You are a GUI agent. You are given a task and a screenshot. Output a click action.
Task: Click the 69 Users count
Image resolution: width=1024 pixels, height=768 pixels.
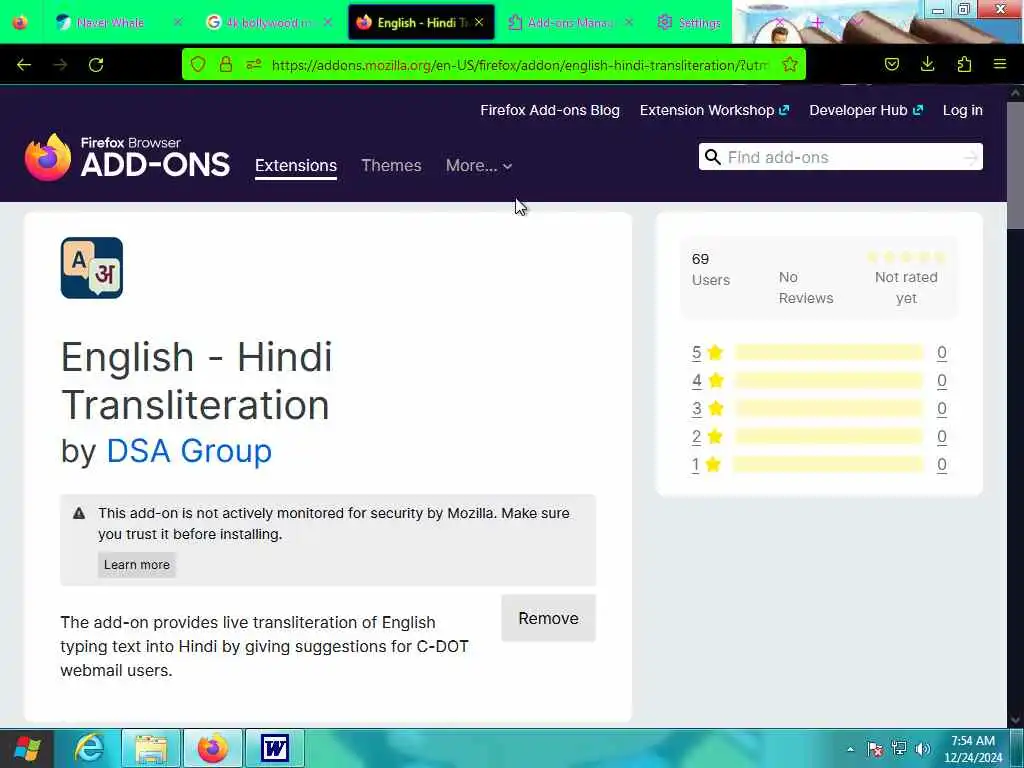coord(711,269)
